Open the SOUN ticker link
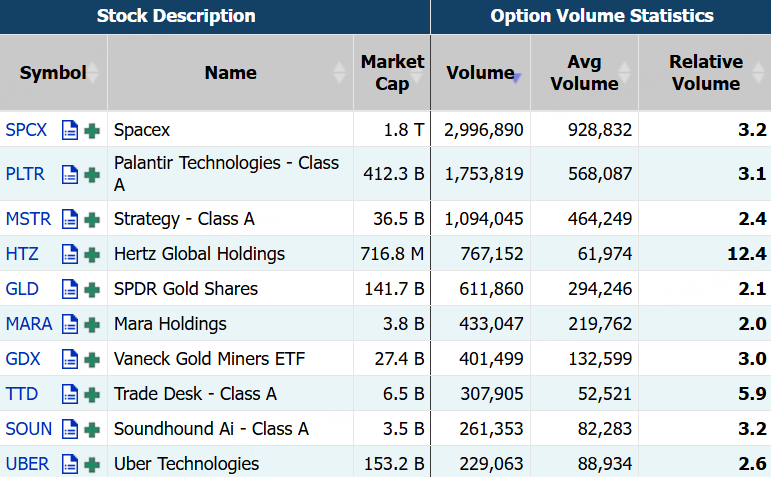771x477 pixels. point(29,429)
